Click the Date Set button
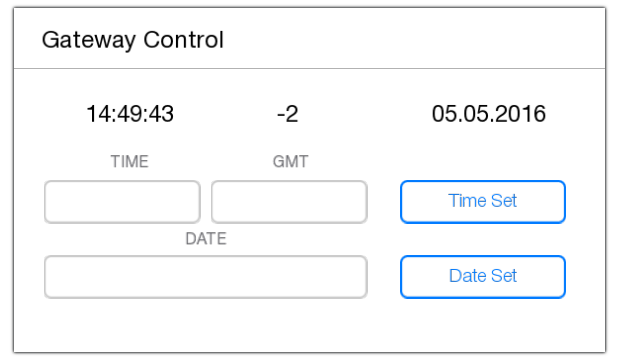This screenshot has height=360, width=620. 483,277
